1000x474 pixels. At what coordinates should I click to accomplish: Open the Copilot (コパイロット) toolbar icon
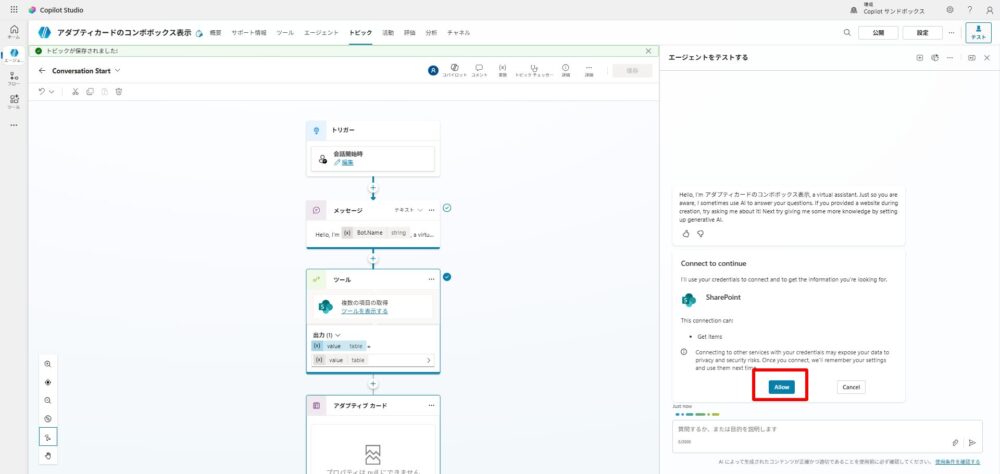[x=454, y=68]
